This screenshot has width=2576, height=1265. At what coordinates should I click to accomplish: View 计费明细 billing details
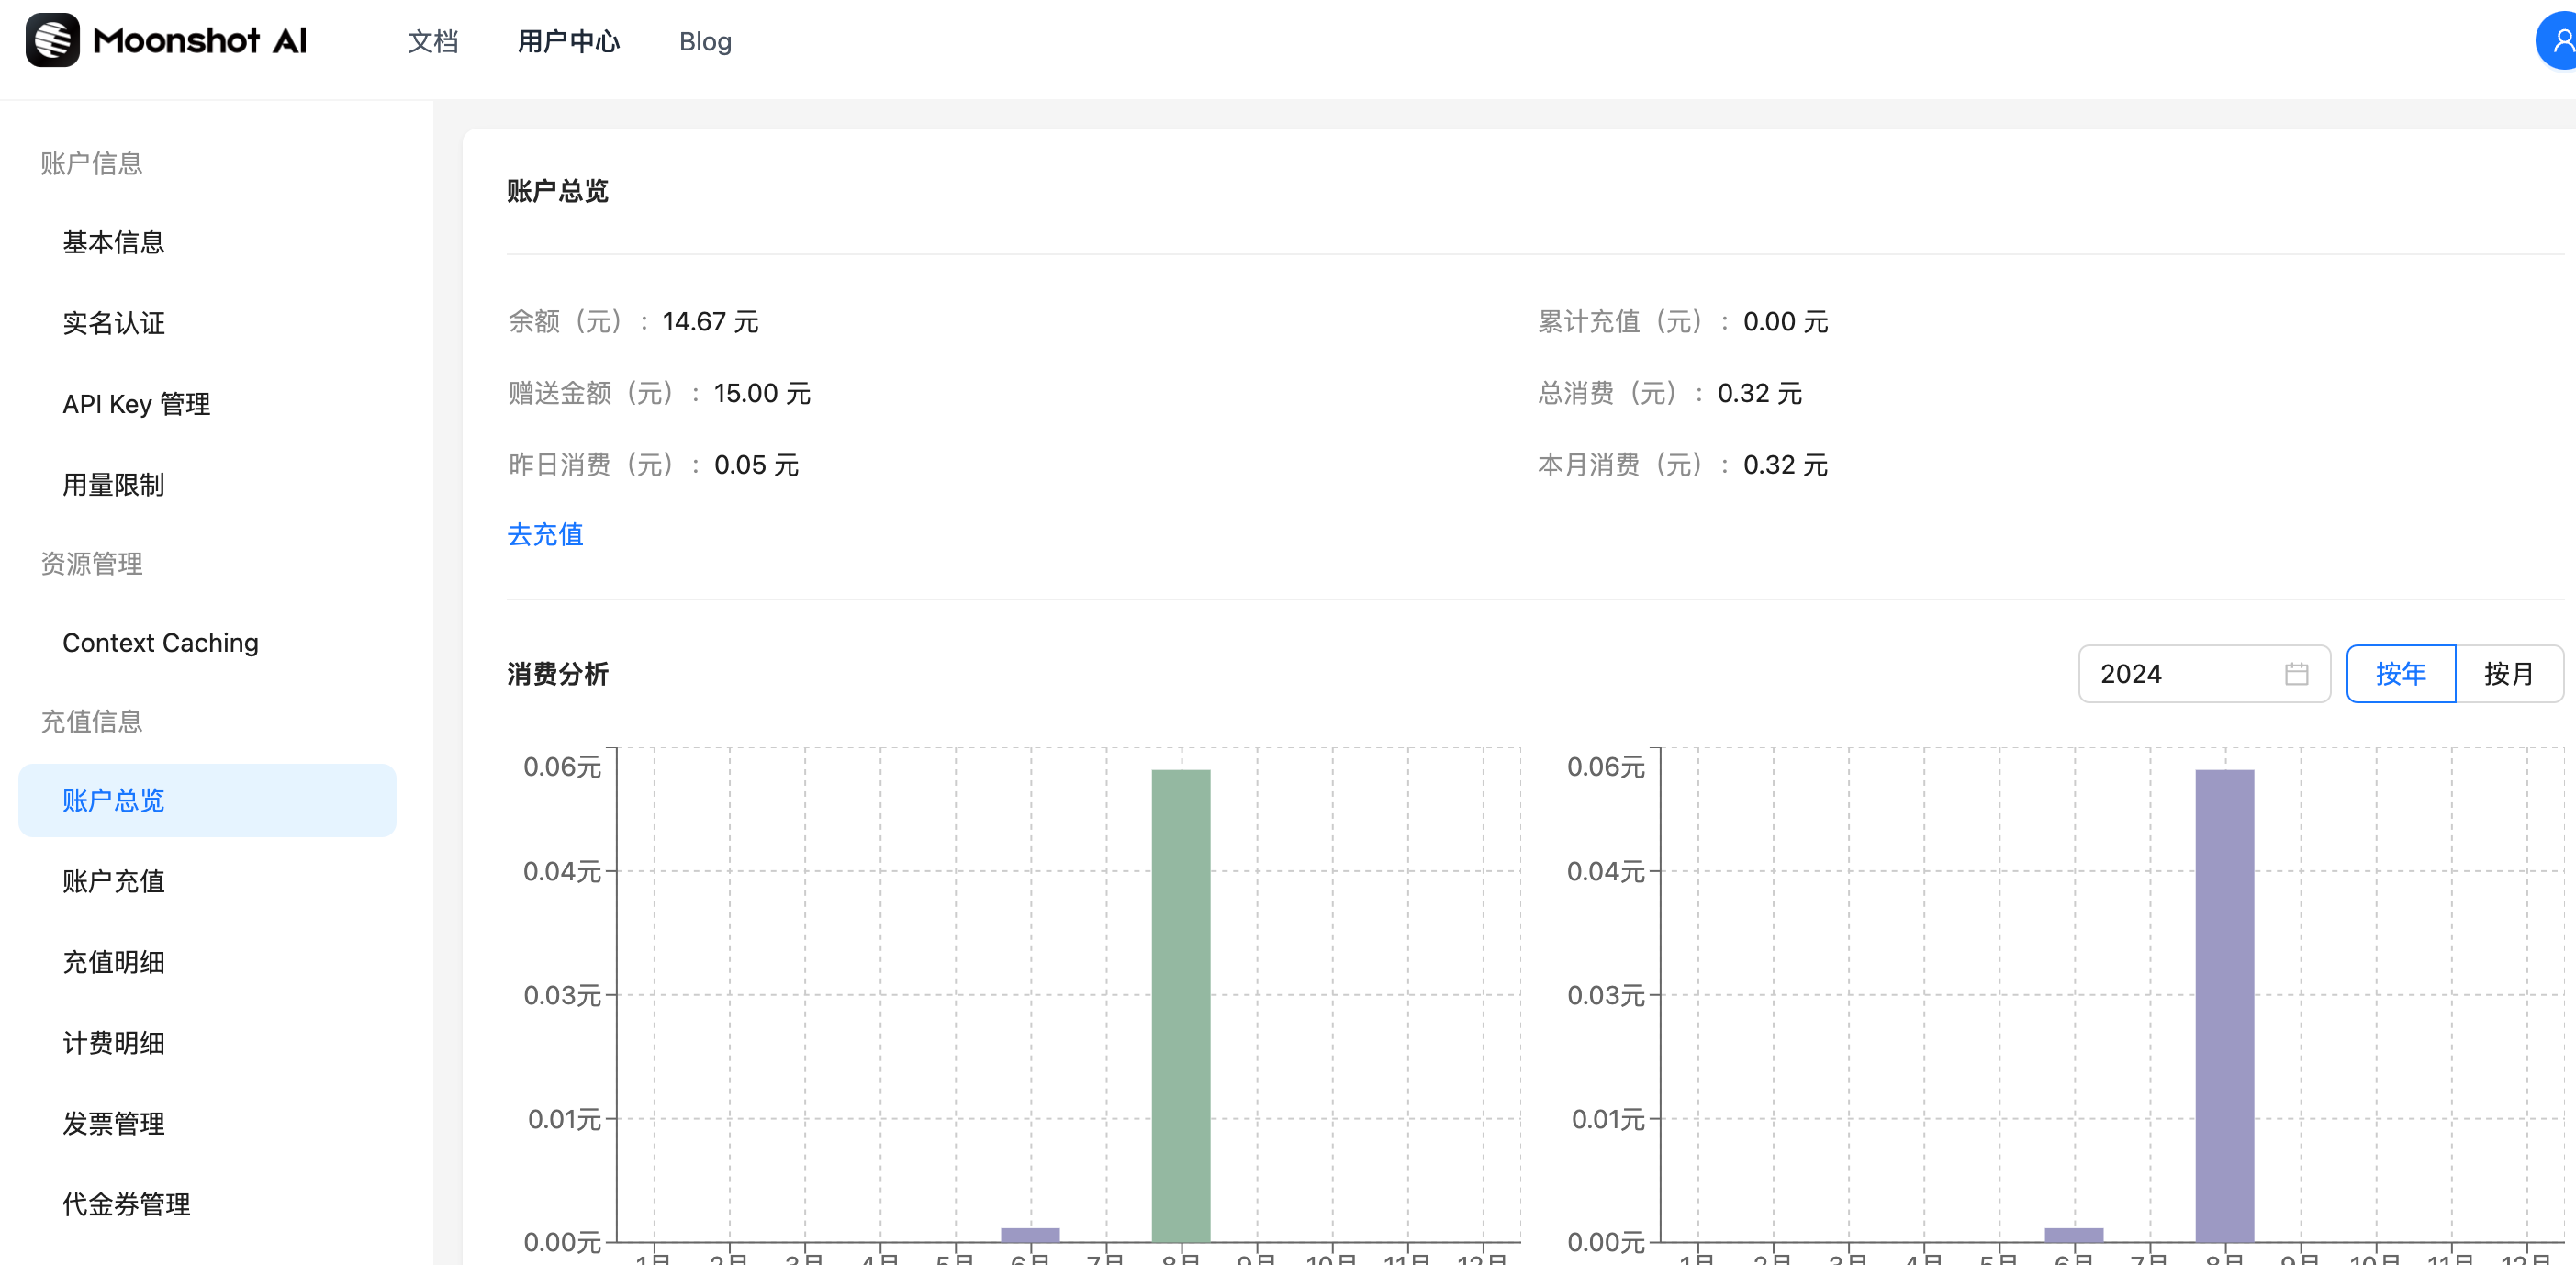113,1043
